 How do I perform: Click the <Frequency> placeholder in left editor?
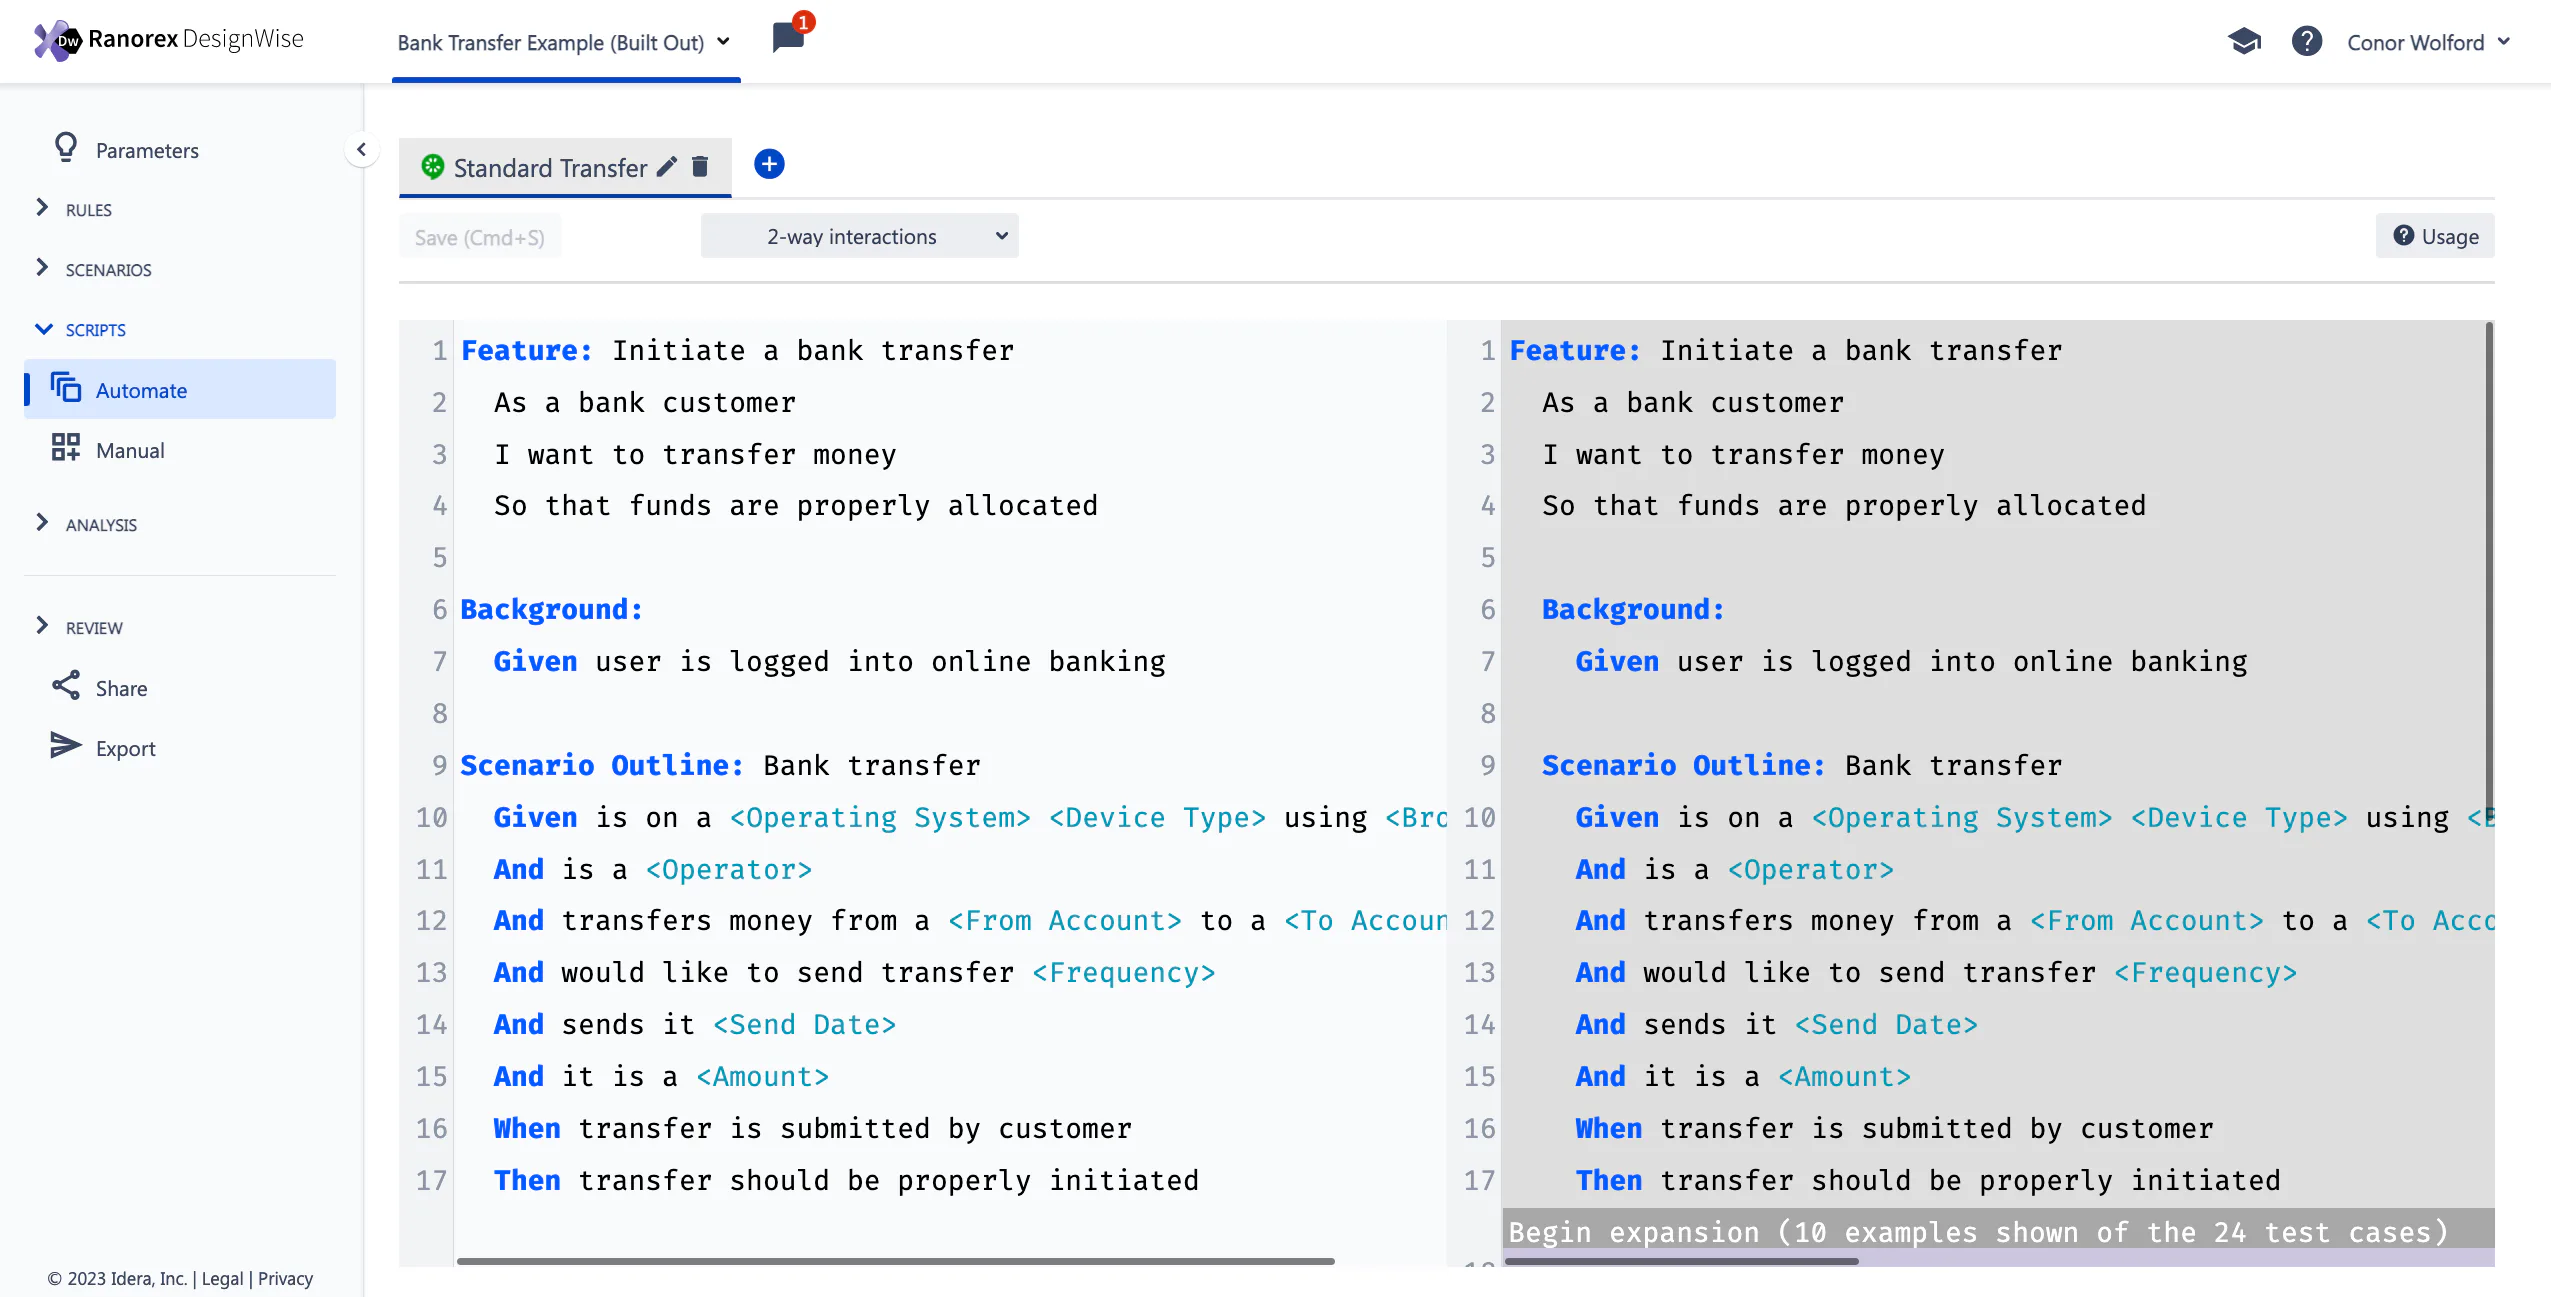pyautogui.click(x=1124, y=972)
